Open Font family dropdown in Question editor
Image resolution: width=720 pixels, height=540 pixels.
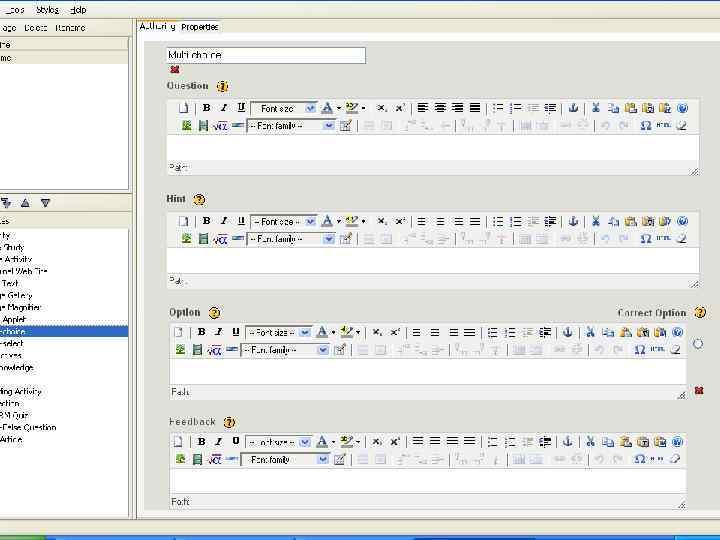coord(291,125)
